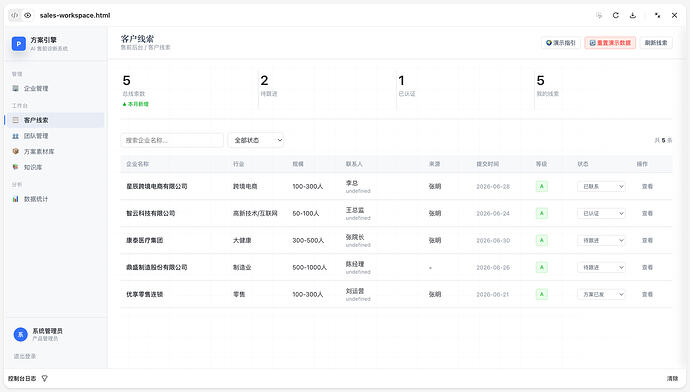Click 查看 for 星辰跨境电商有限公司
690x392 pixels.
[647, 187]
